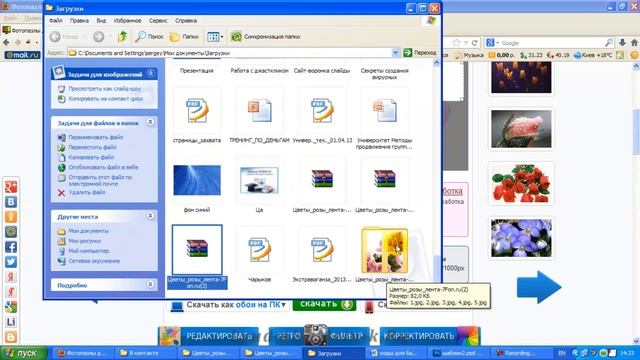Collapse the Задачи для изображений panel
Viewport: 640px width, 360px height.
point(151,73)
